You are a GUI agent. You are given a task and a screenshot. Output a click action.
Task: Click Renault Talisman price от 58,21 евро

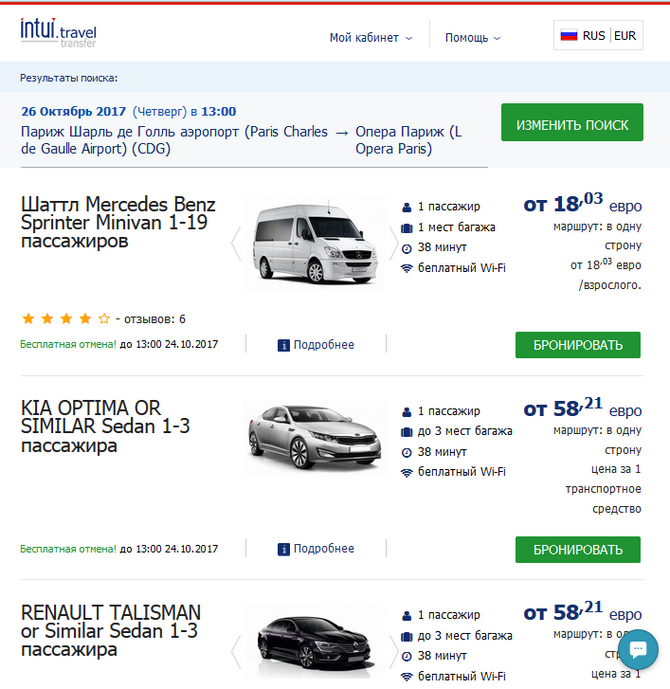tap(583, 612)
